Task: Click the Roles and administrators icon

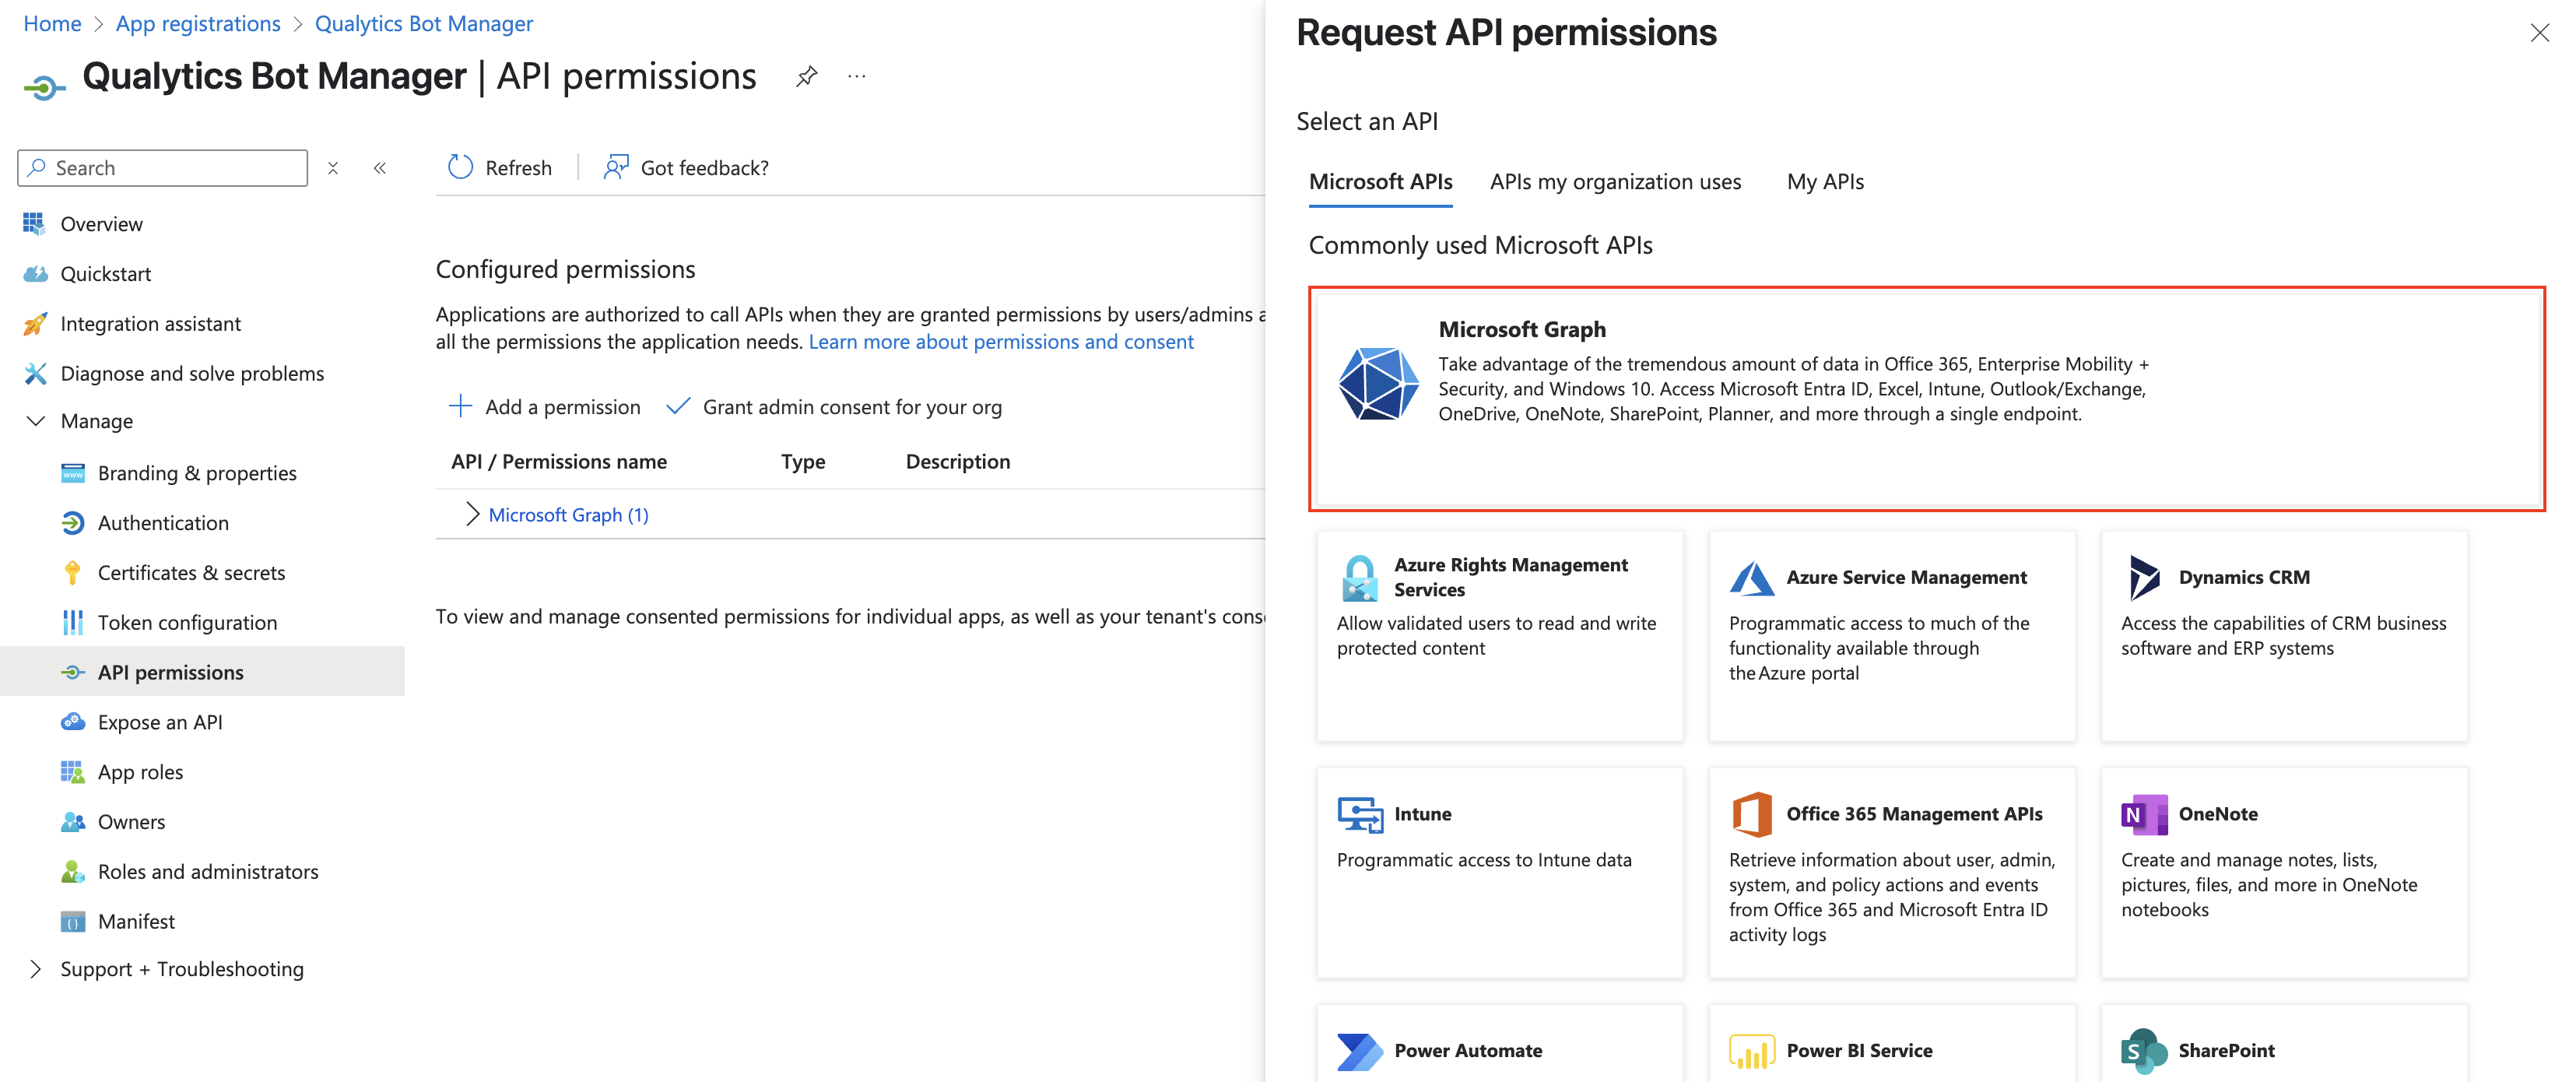Action: coord(73,872)
